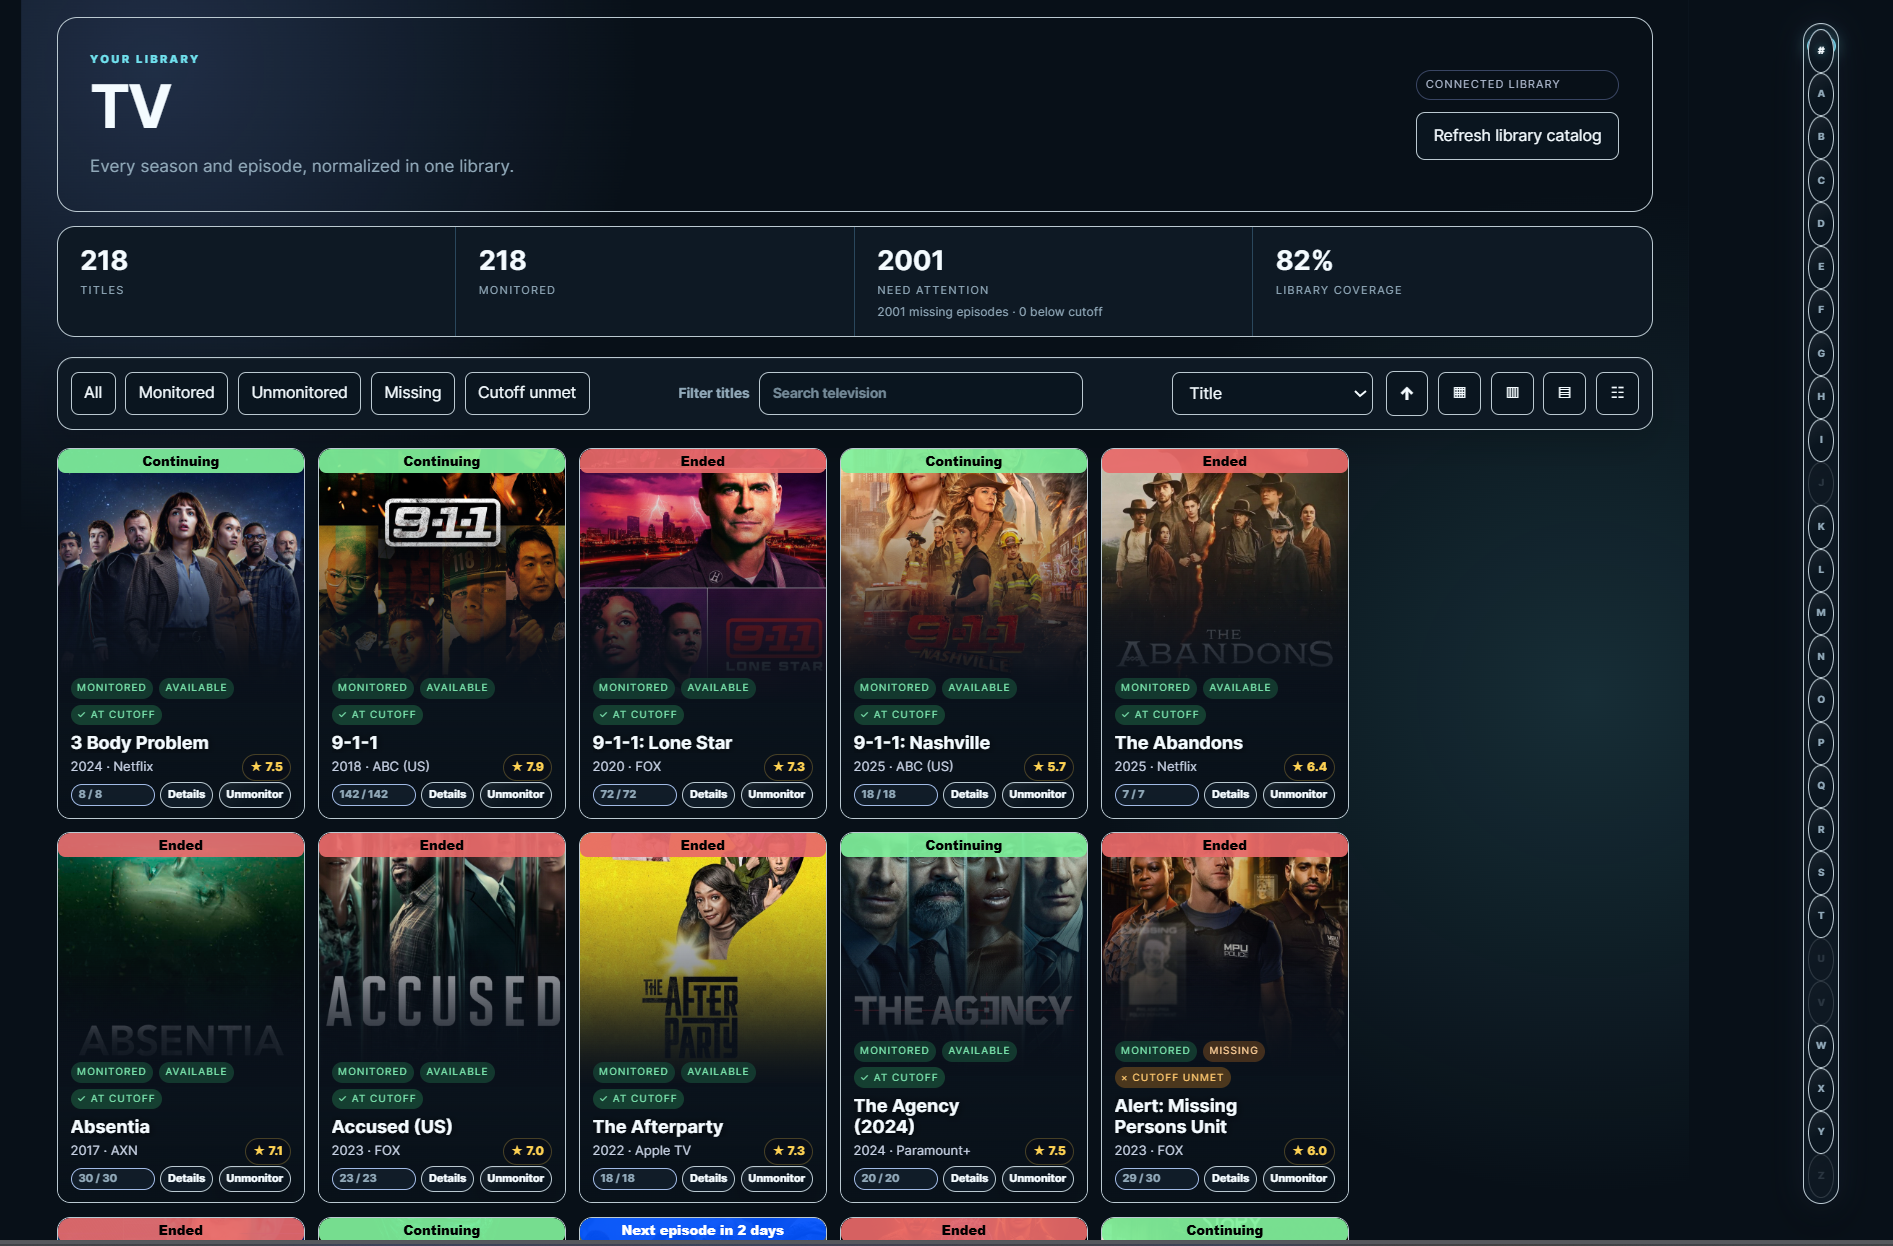The width and height of the screenshot is (1893, 1246).
Task: Unmonitor Alert: Missing Persons Unit
Action: pyautogui.click(x=1299, y=1178)
